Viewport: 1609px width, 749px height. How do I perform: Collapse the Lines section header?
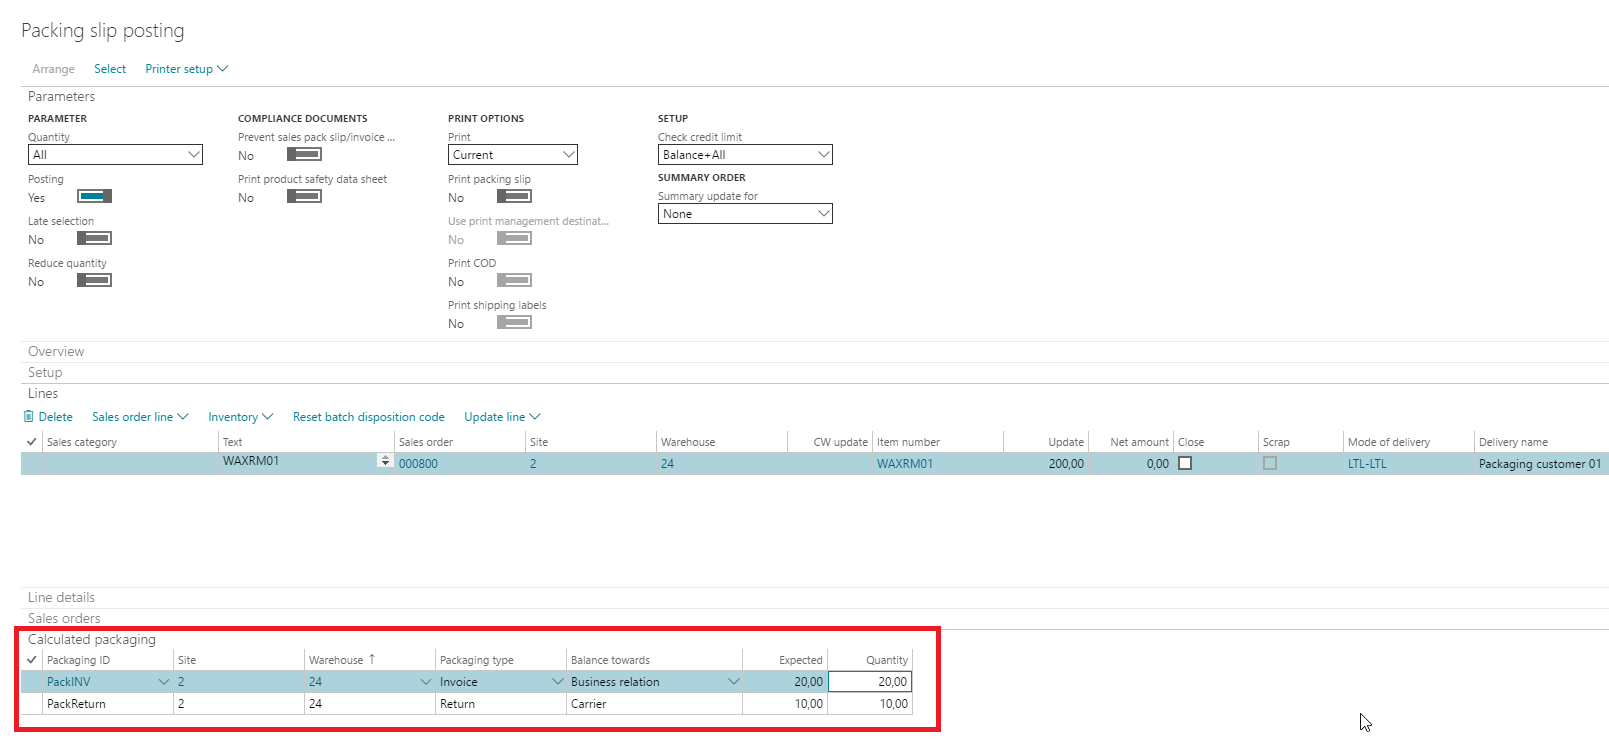coord(43,394)
